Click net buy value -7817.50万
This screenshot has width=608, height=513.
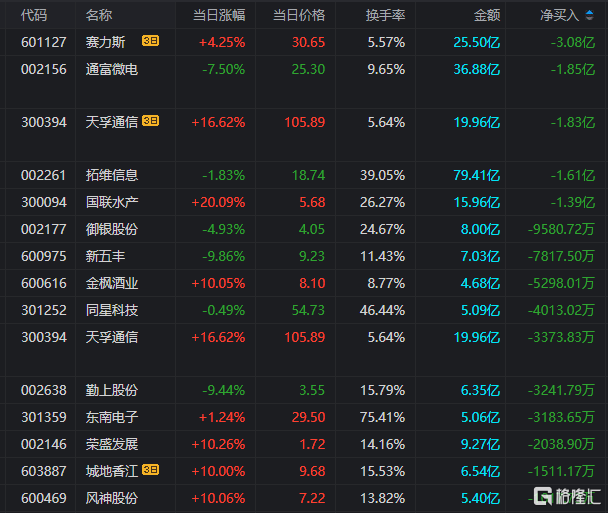pos(561,256)
